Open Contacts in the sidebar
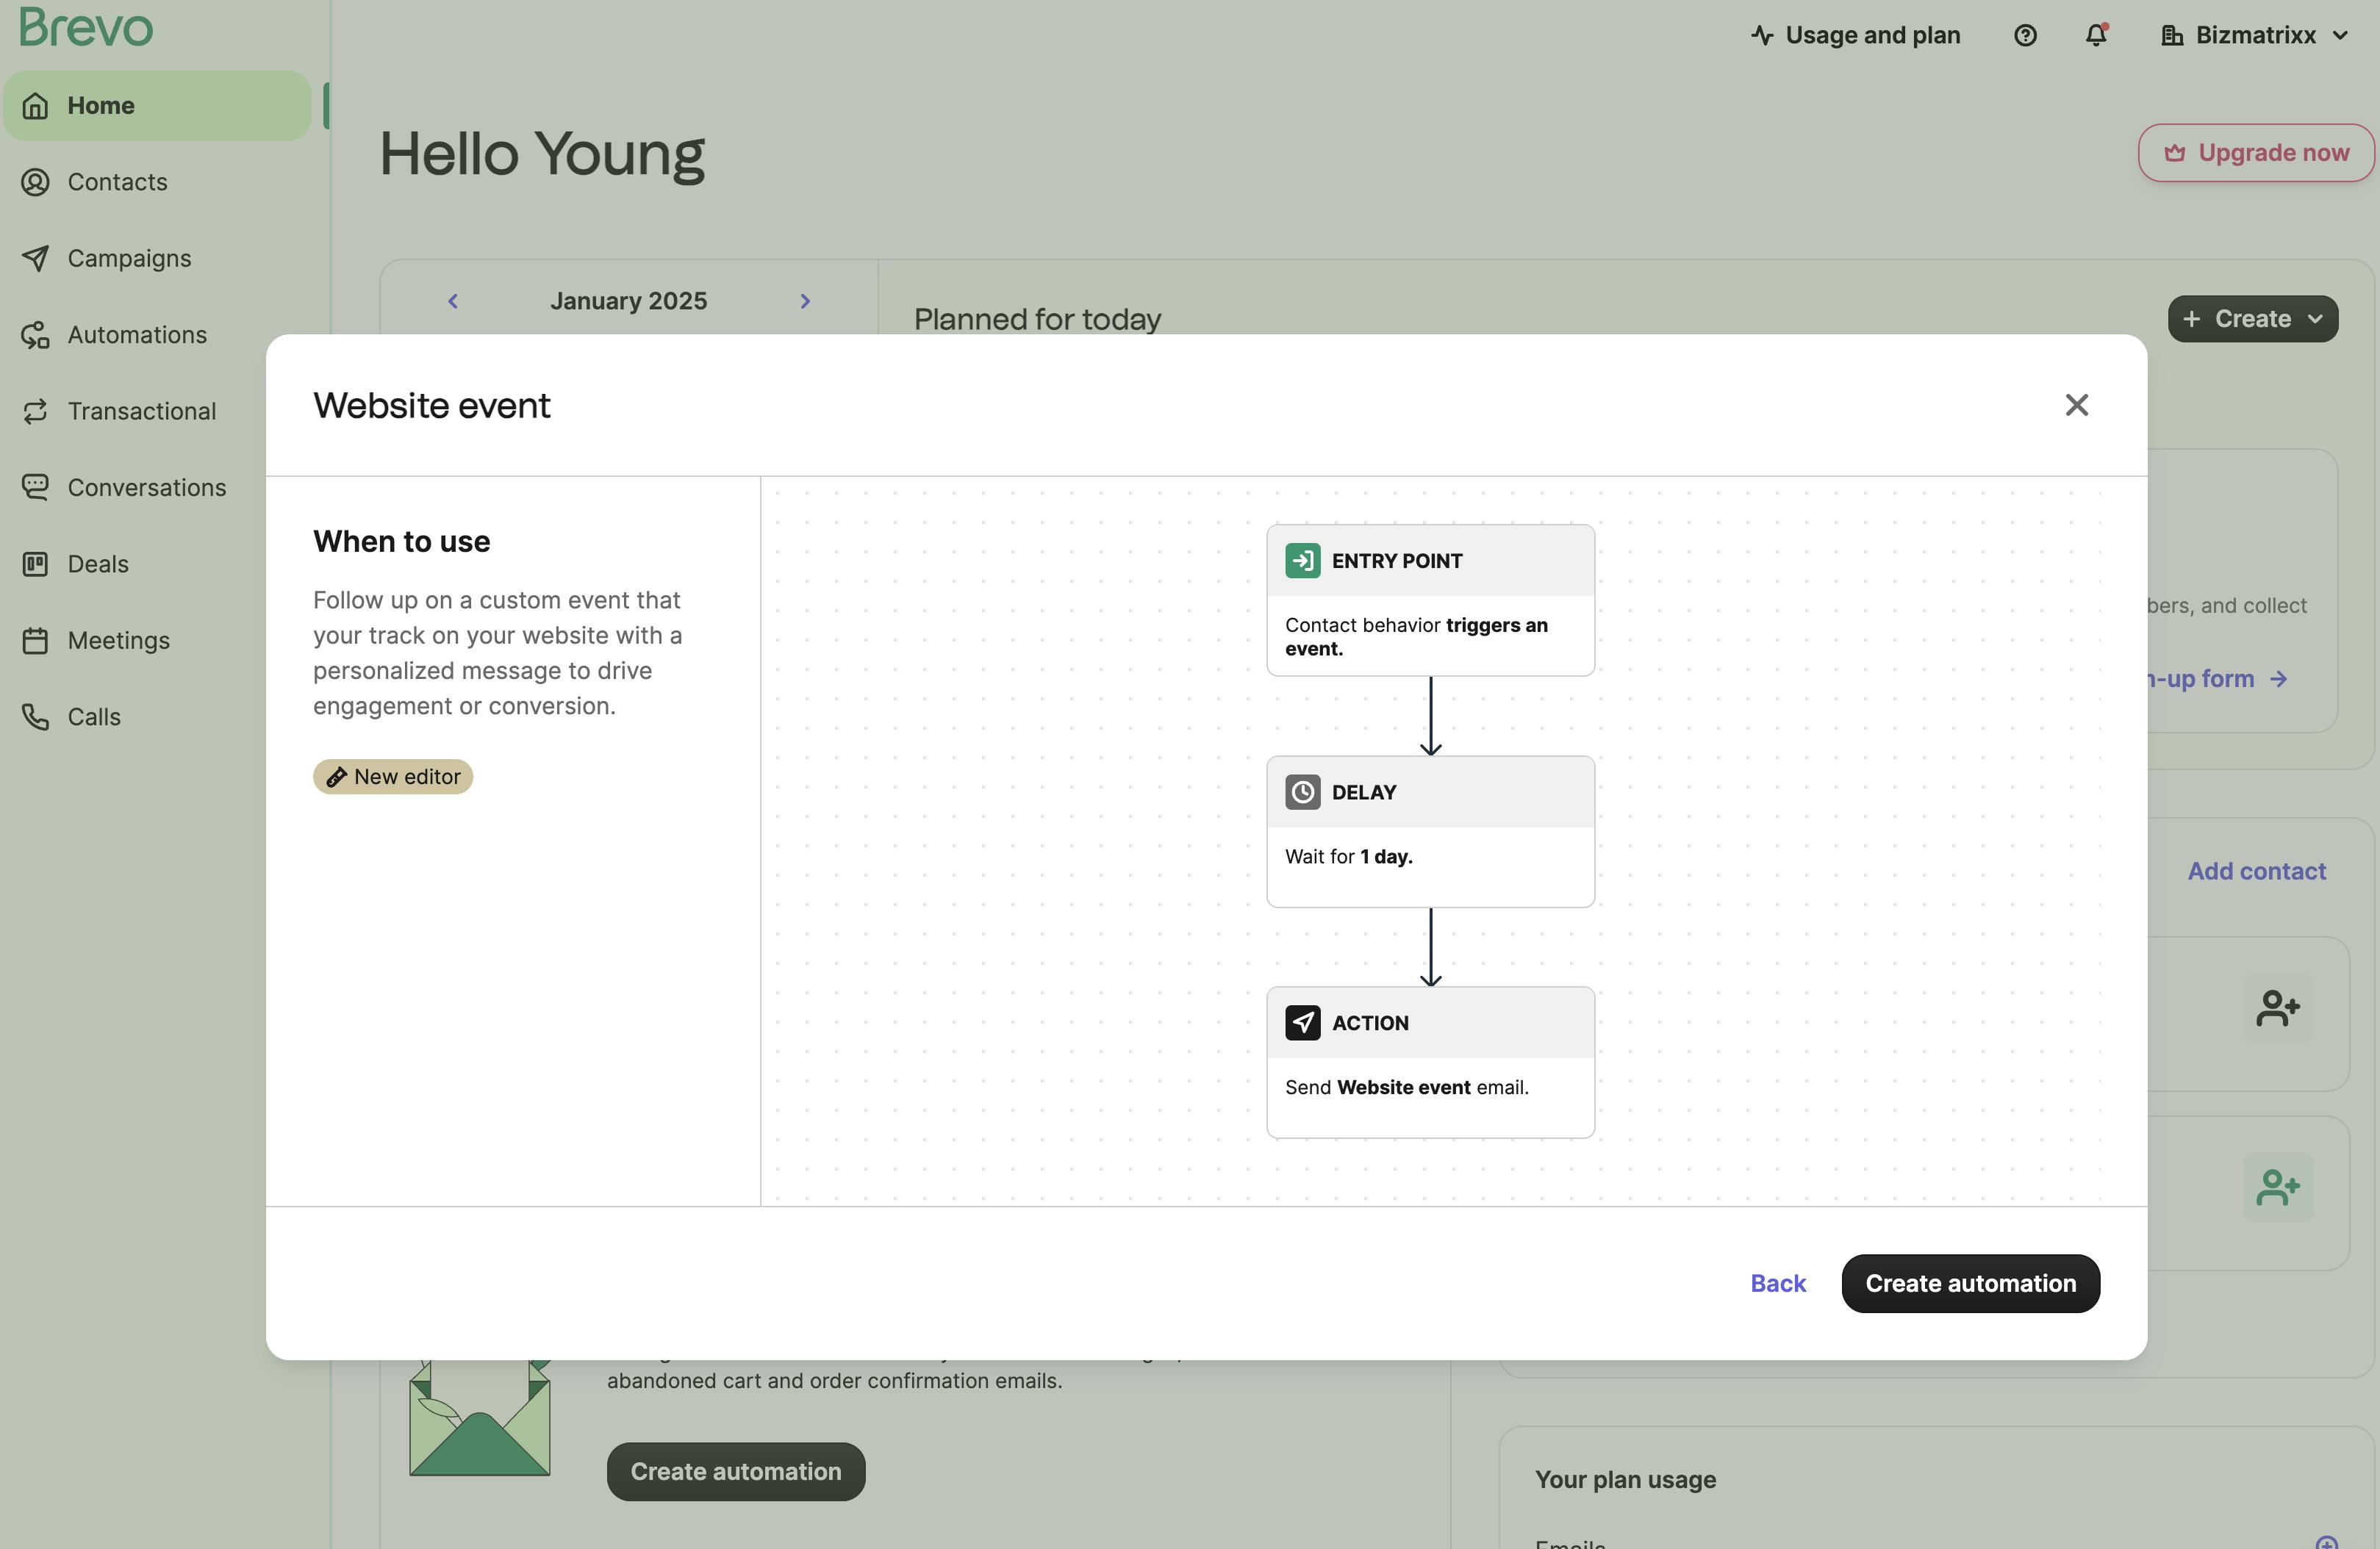Image resolution: width=2380 pixels, height=1549 pixels. [x=117, y=182]
